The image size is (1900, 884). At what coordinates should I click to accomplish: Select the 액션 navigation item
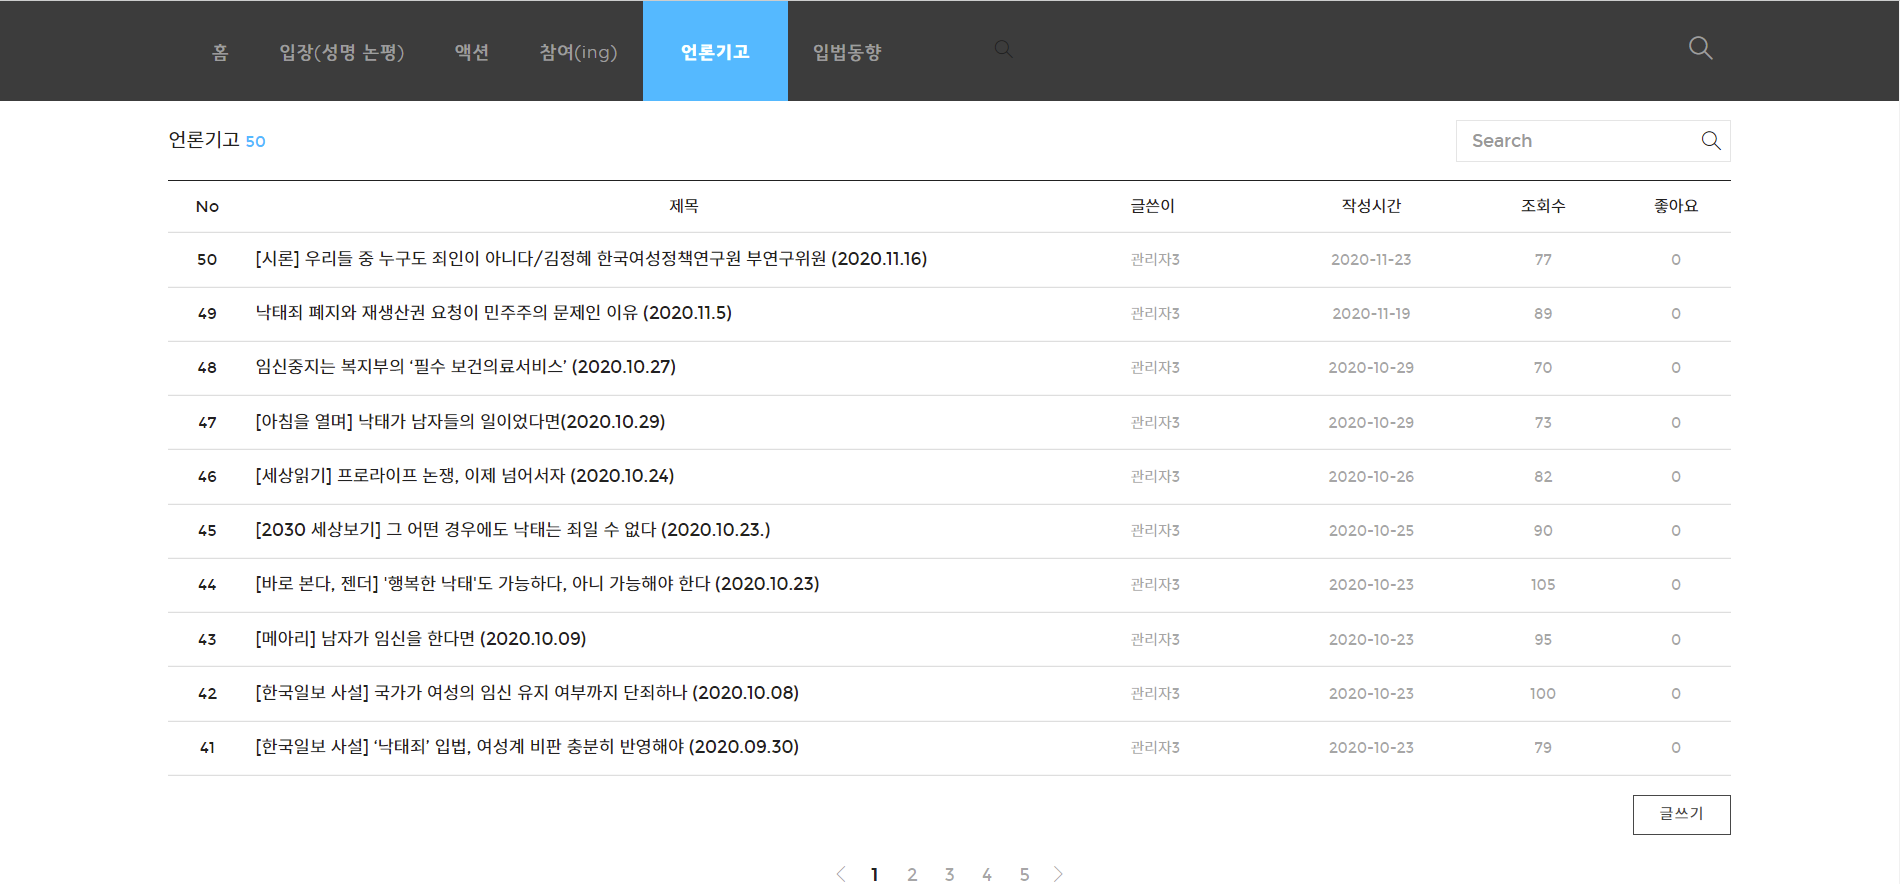(x=471, y=52)
